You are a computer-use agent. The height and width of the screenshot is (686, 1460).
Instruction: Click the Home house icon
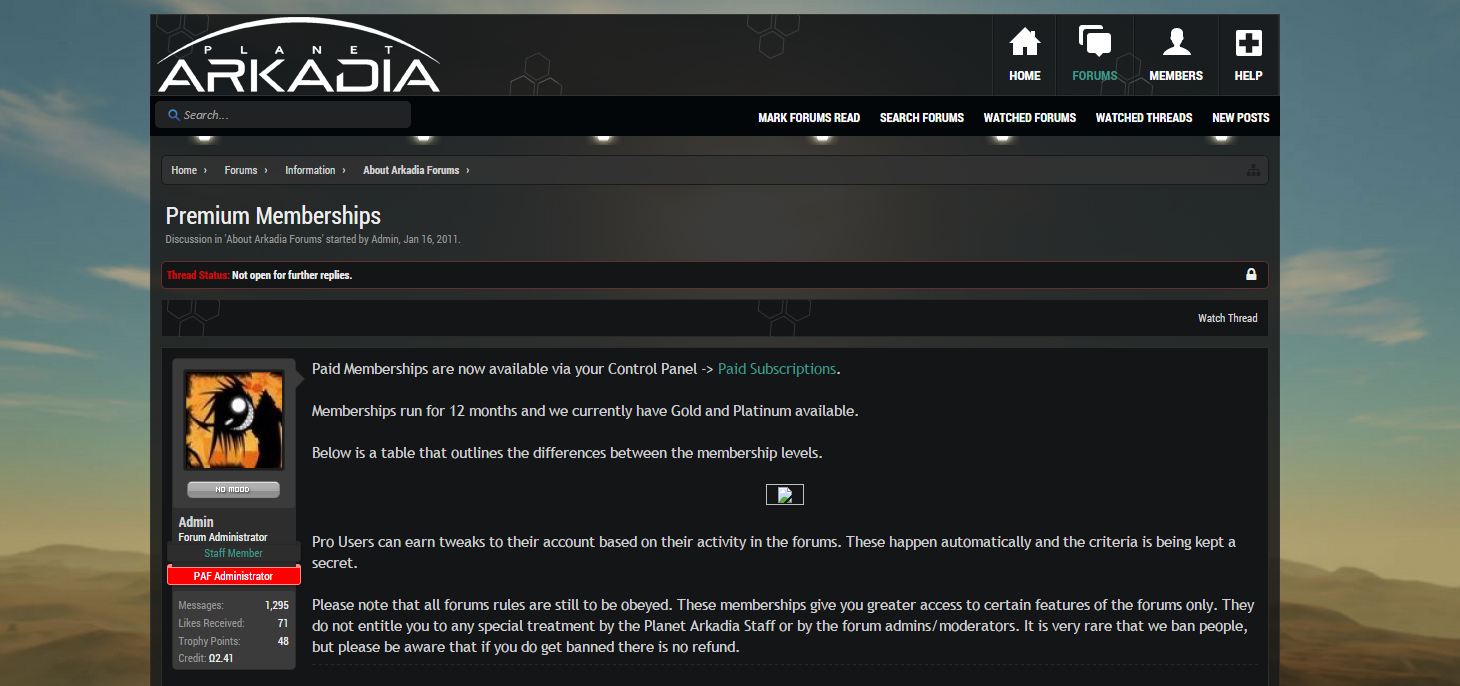(x=1024, y=43)
